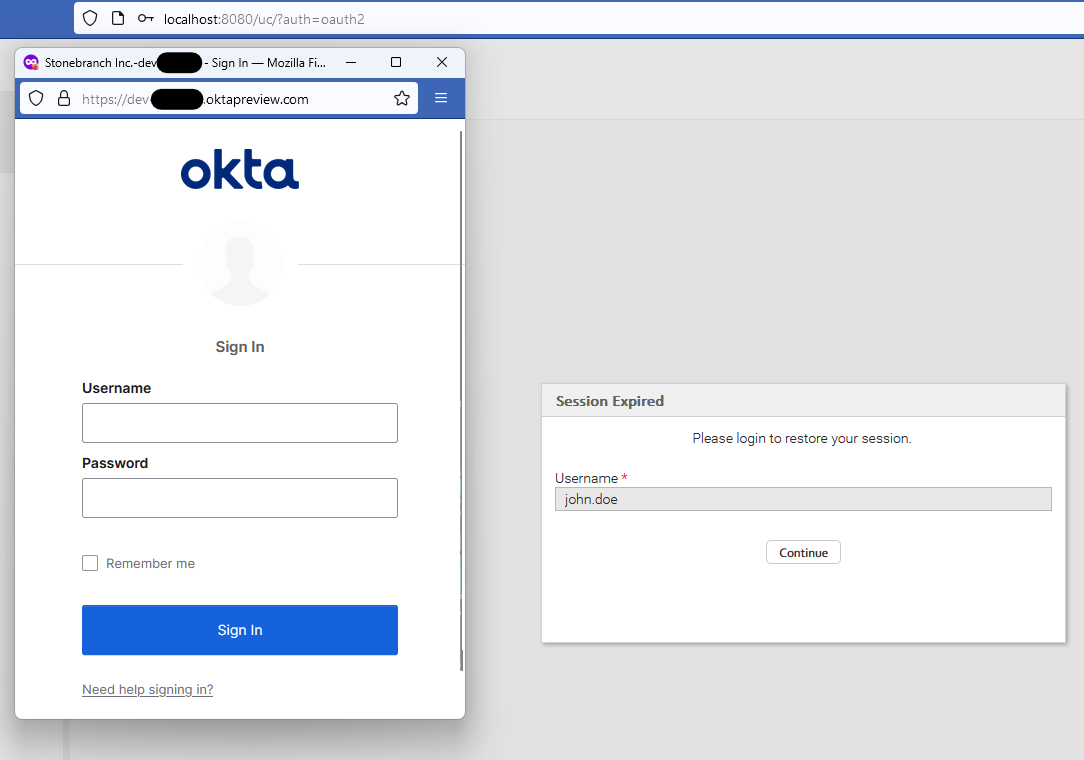Click the Okta popup vertical scrollbar

coord(461,400)
